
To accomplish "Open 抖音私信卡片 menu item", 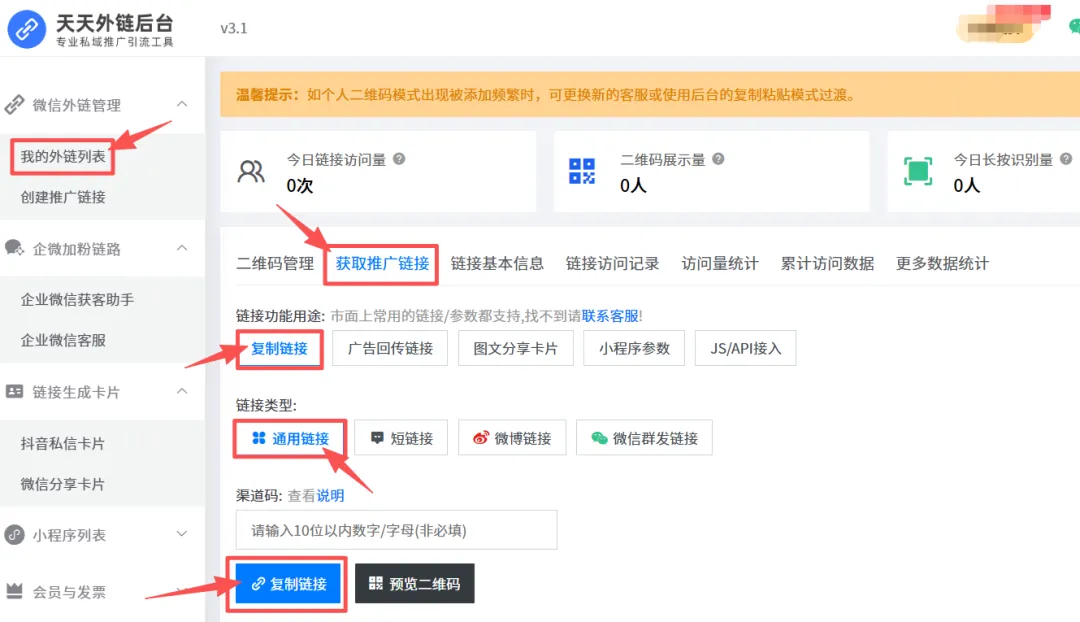I will [x=63, y=444].
